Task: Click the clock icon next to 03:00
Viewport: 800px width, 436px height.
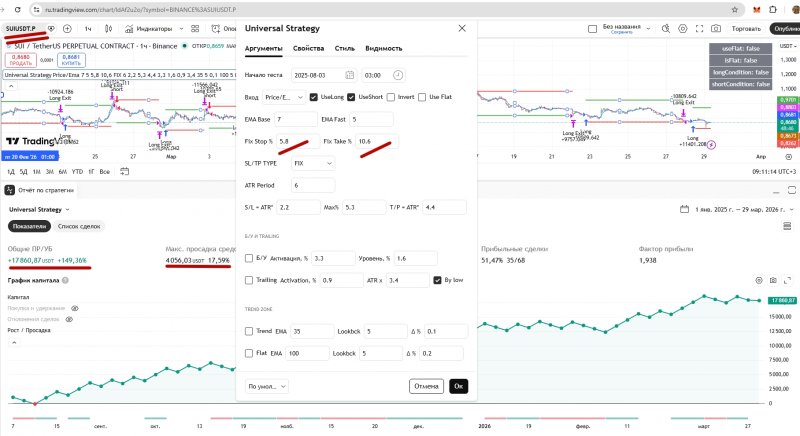Action: pos(398,75)
